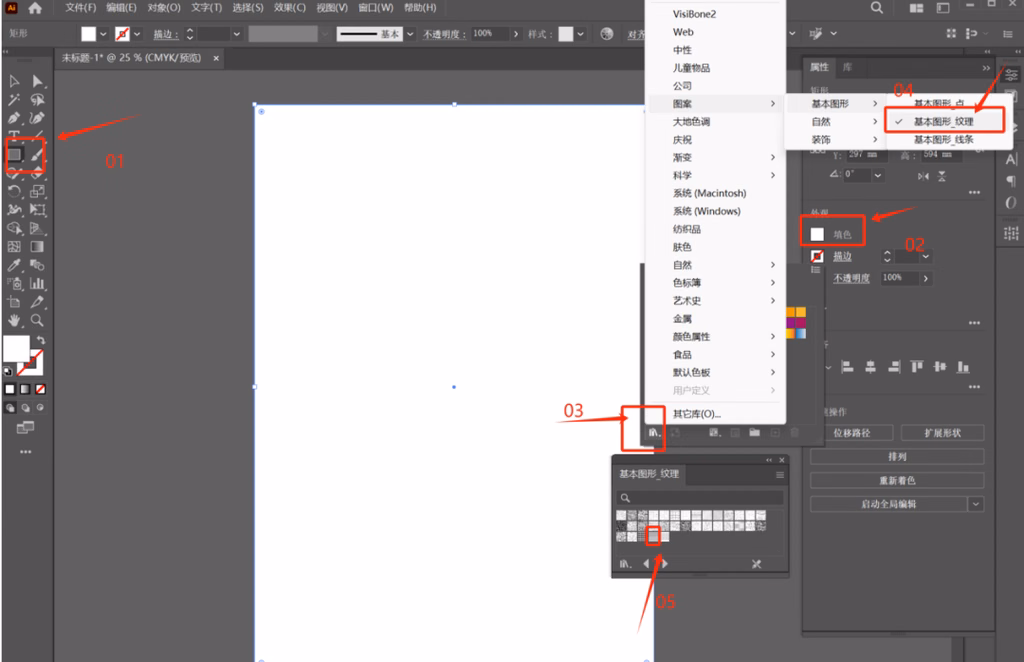The width and height of the screenshot is (1024, 662).
Task: Switch to the 库 tab
Action: [x=847, y=67]
